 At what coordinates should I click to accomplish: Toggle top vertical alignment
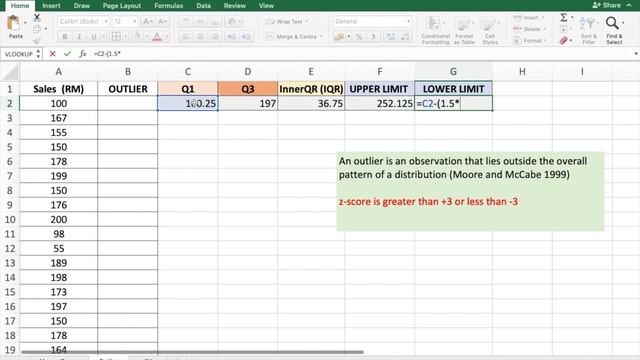pos(186,21)
